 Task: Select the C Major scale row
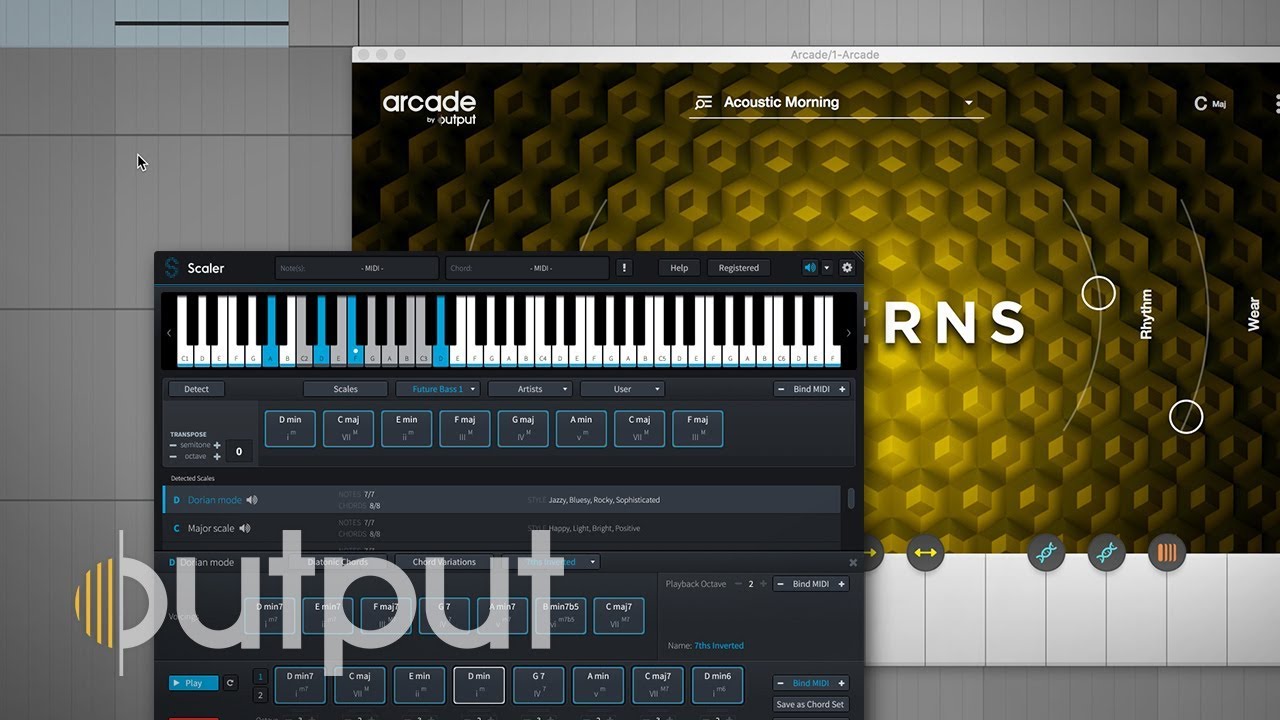502,528
